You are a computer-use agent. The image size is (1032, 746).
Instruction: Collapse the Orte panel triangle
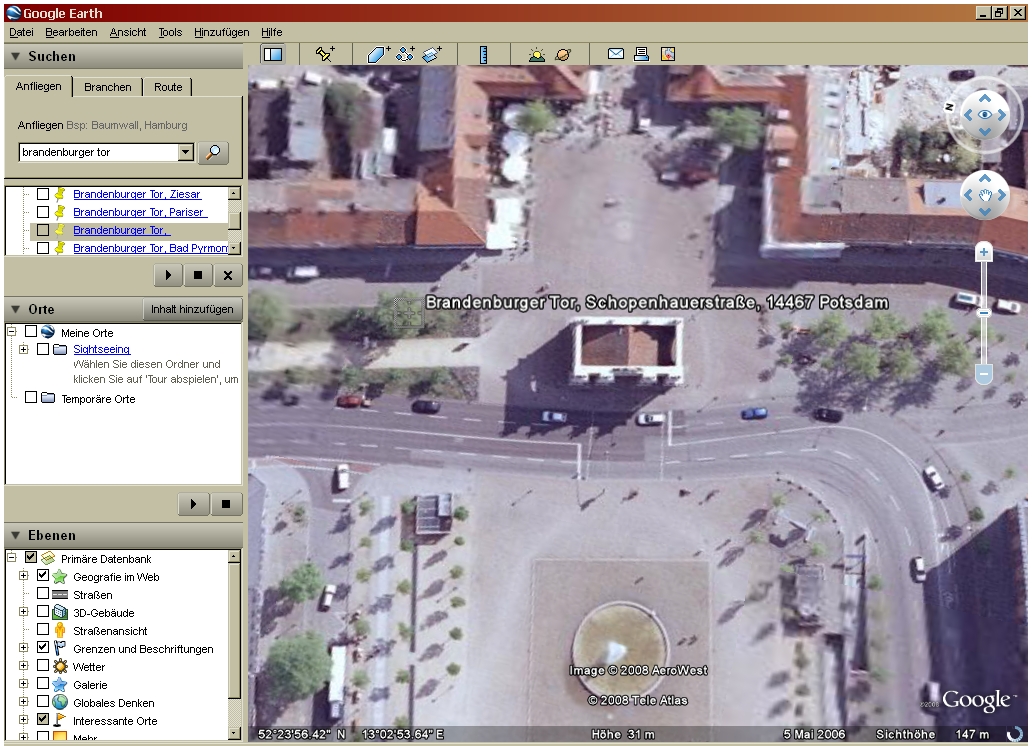[x=15, y=309]
